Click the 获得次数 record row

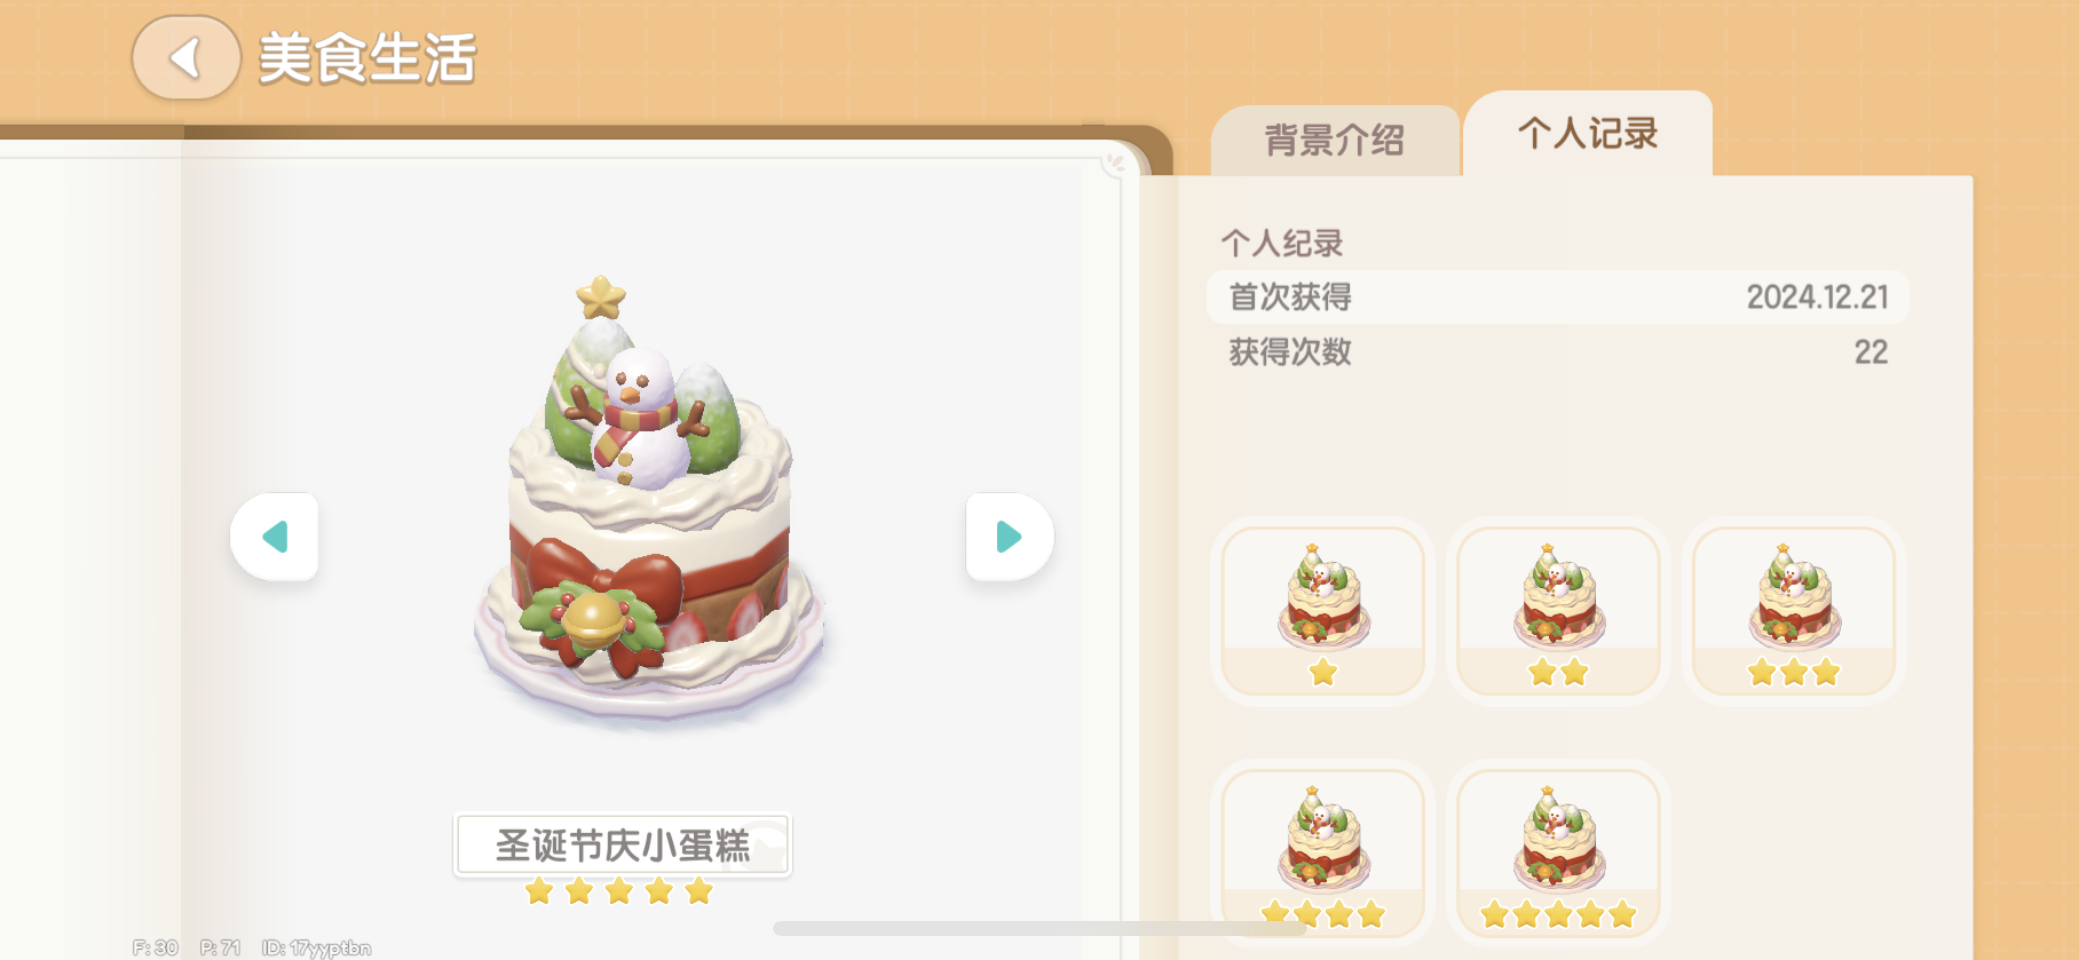1558,352
